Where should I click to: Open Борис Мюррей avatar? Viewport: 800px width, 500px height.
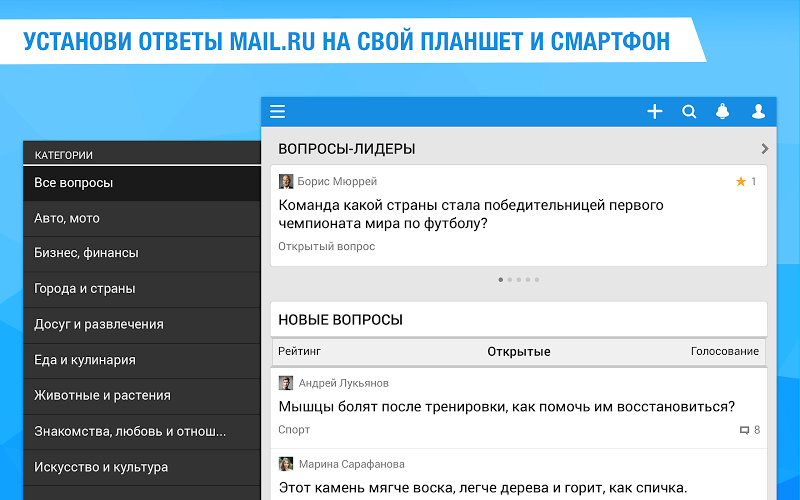(286, 181)
